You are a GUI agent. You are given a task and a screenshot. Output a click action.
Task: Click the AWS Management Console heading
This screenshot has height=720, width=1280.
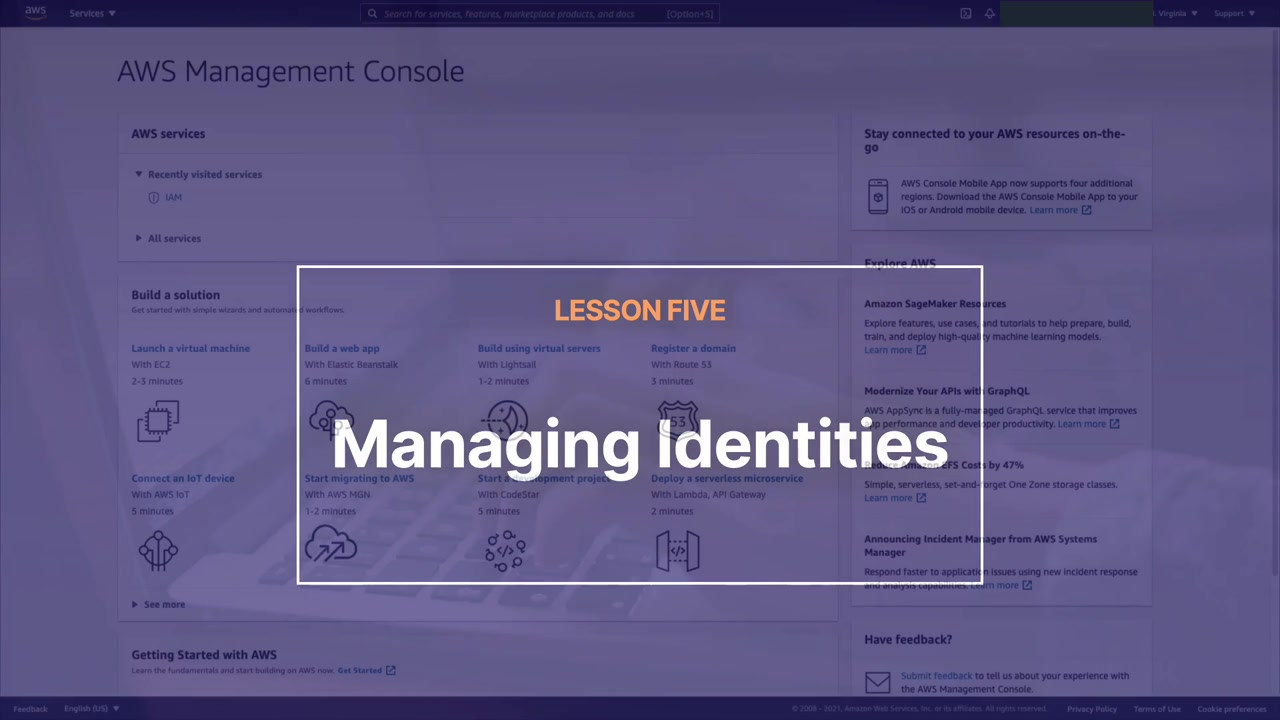coord(291,72)
